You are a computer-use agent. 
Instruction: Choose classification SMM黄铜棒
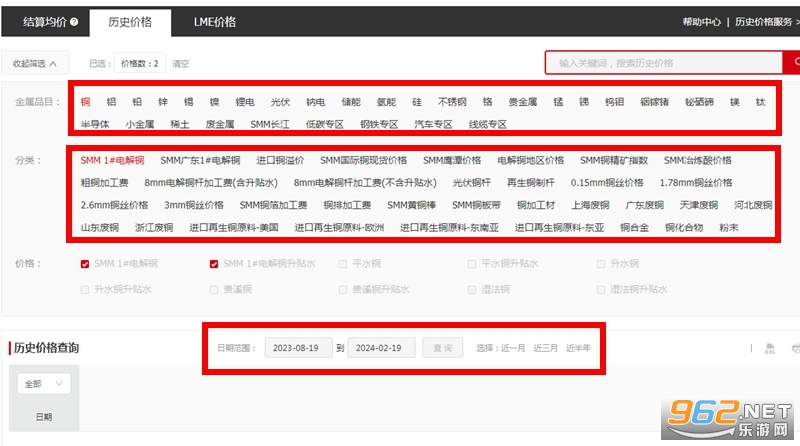411,205
